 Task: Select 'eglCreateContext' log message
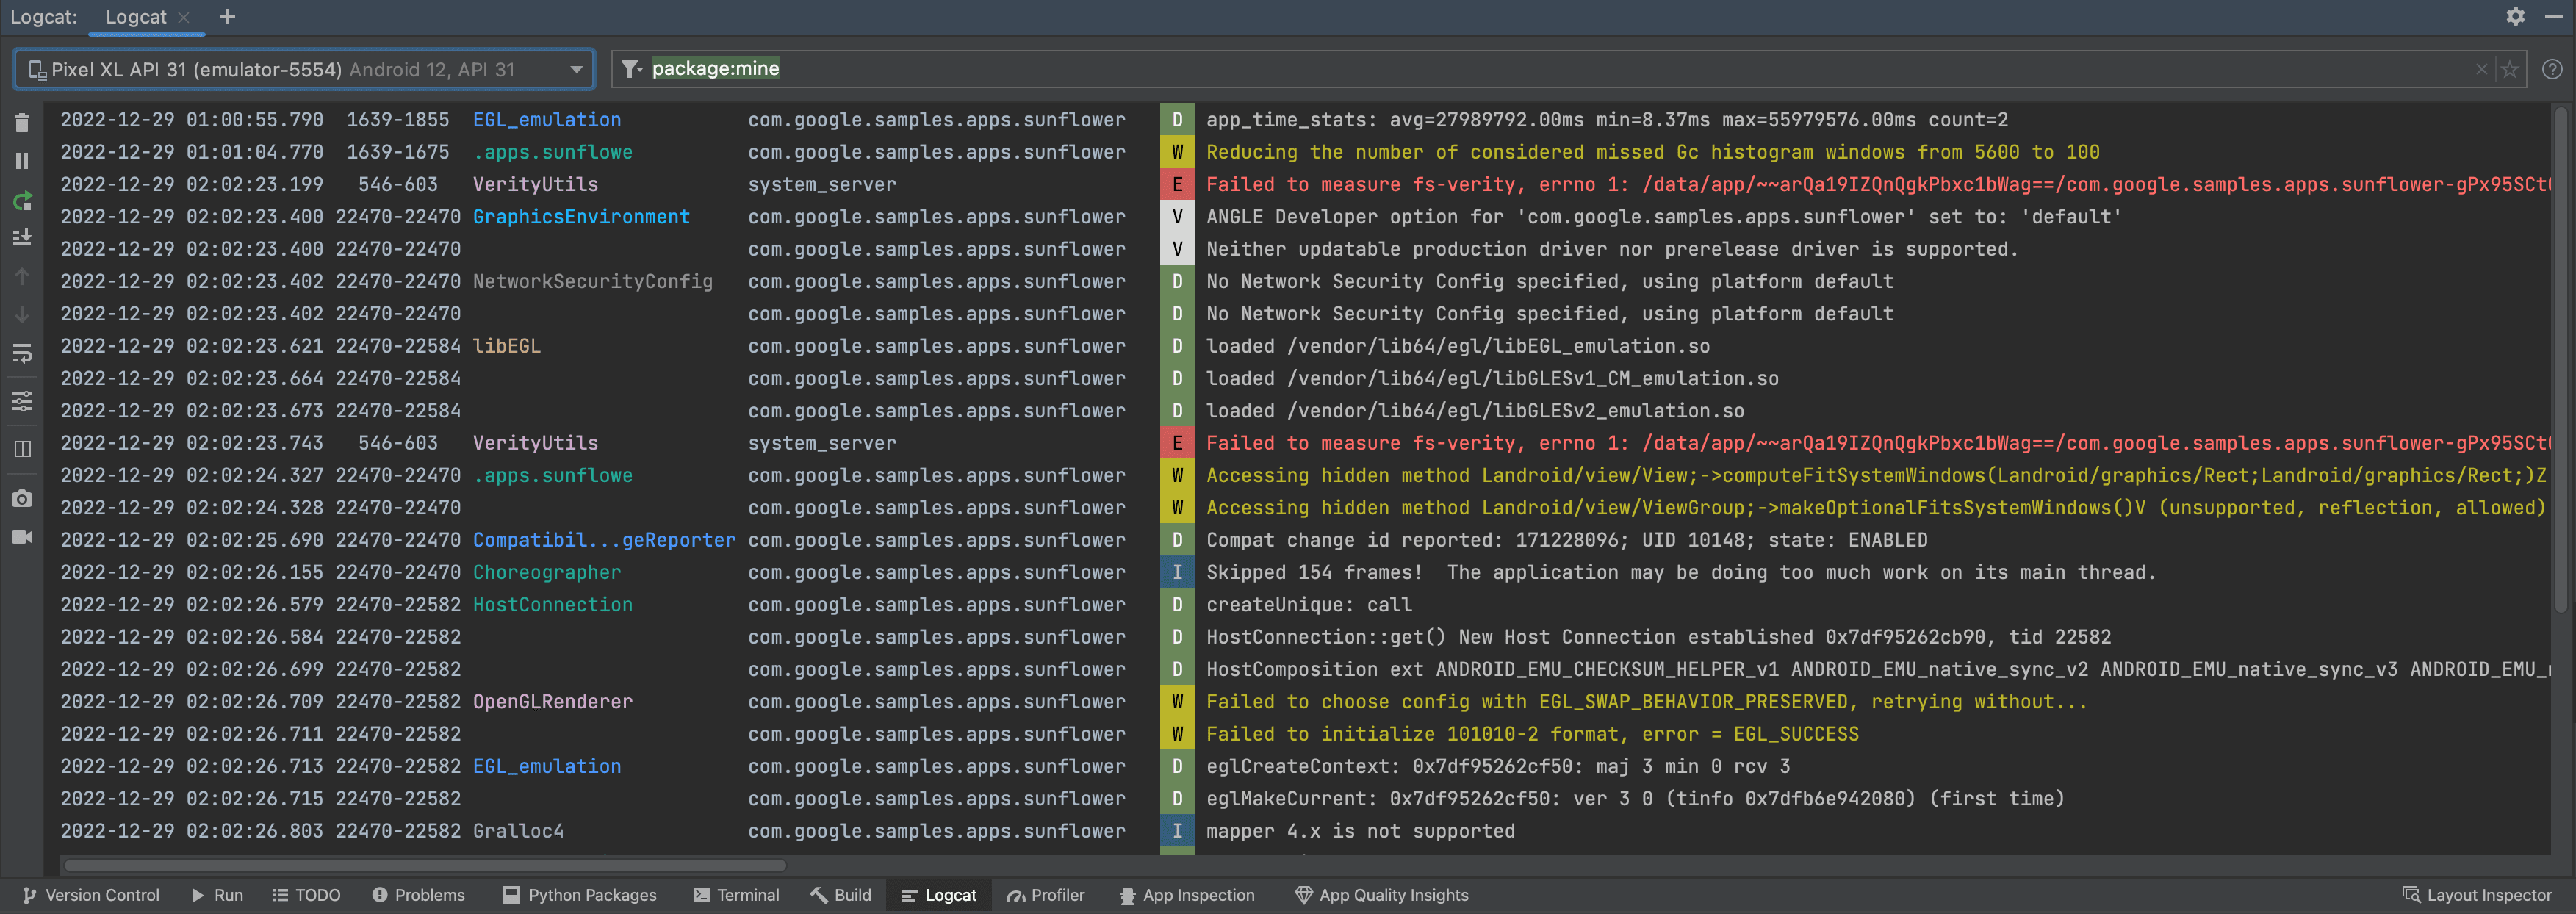[x=1498, y=766]
